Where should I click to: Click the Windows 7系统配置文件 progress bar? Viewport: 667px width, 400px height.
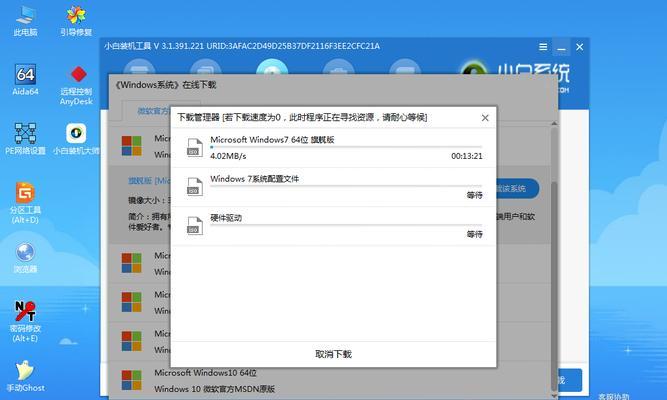[346, 186]
